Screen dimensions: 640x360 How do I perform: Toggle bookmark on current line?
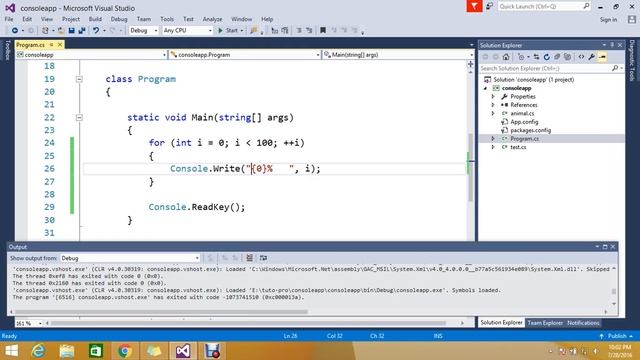(x=323, y=31)
